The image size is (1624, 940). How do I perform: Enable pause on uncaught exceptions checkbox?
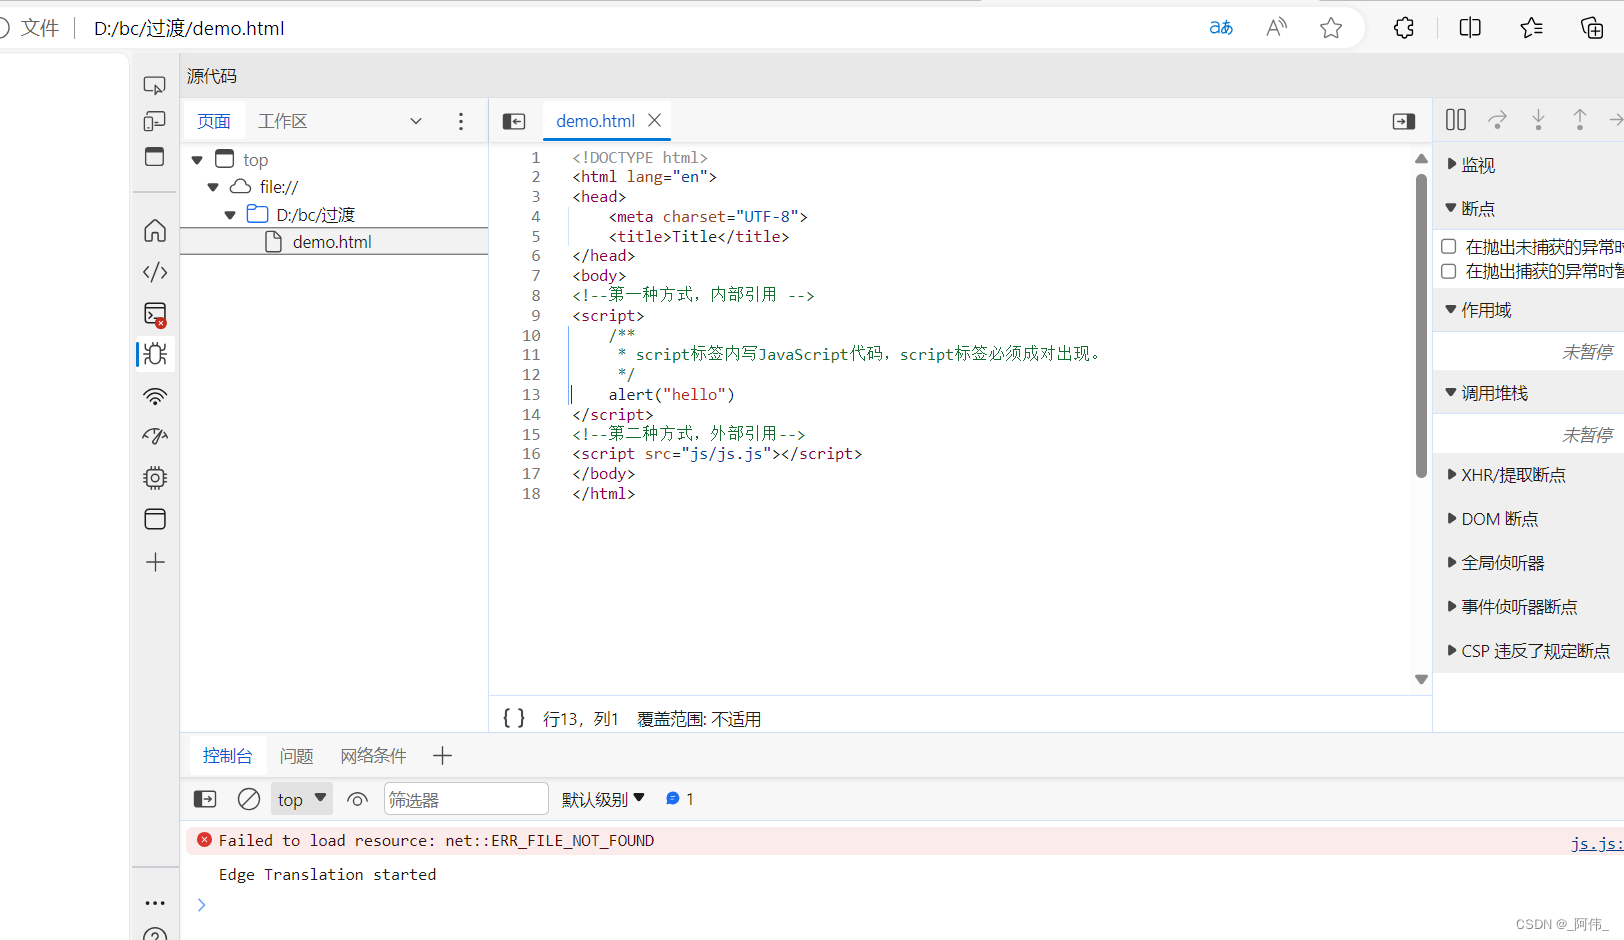1448,246
